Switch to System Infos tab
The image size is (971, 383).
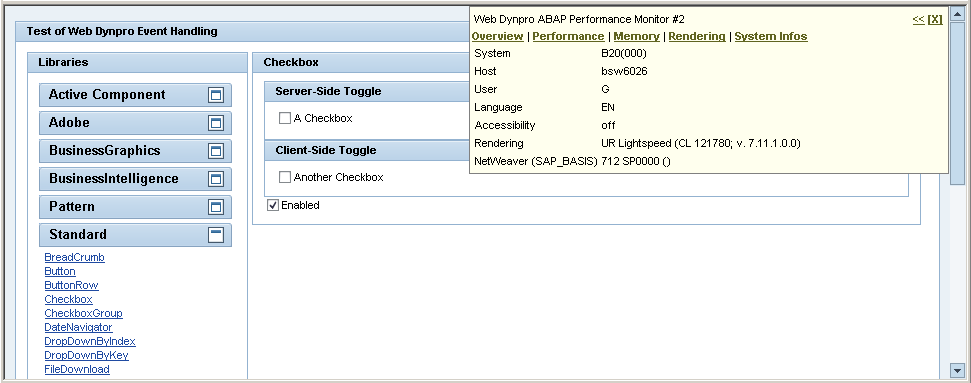pyautogui.click(x=771, y=37)
